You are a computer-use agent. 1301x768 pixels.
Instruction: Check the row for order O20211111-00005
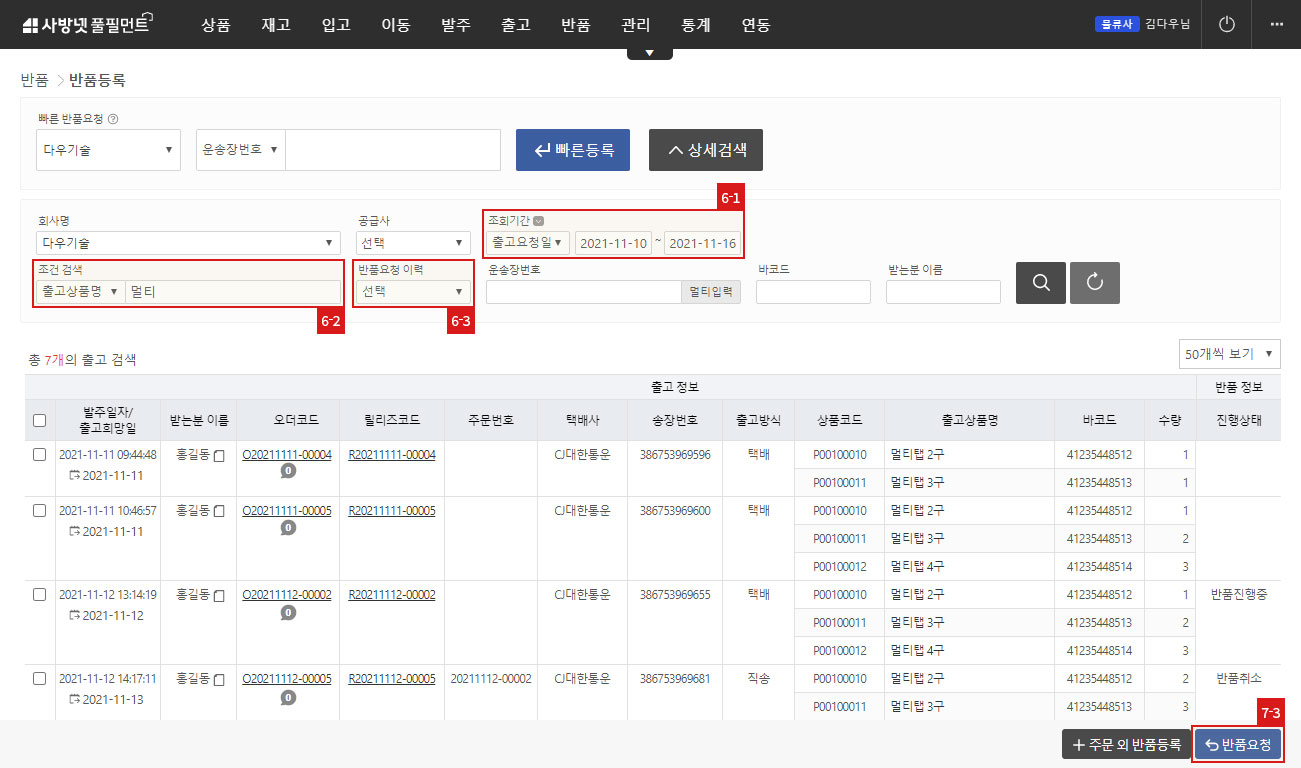pyautogui.click(x=40, y=510)
